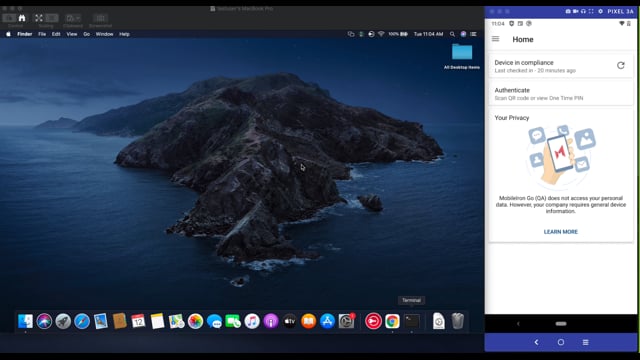Click the Screenshot toolbar button

pos(100,18)
